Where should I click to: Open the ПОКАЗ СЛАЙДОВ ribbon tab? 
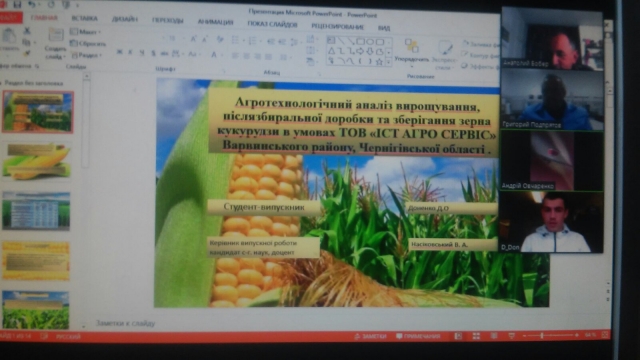[272, 24]
